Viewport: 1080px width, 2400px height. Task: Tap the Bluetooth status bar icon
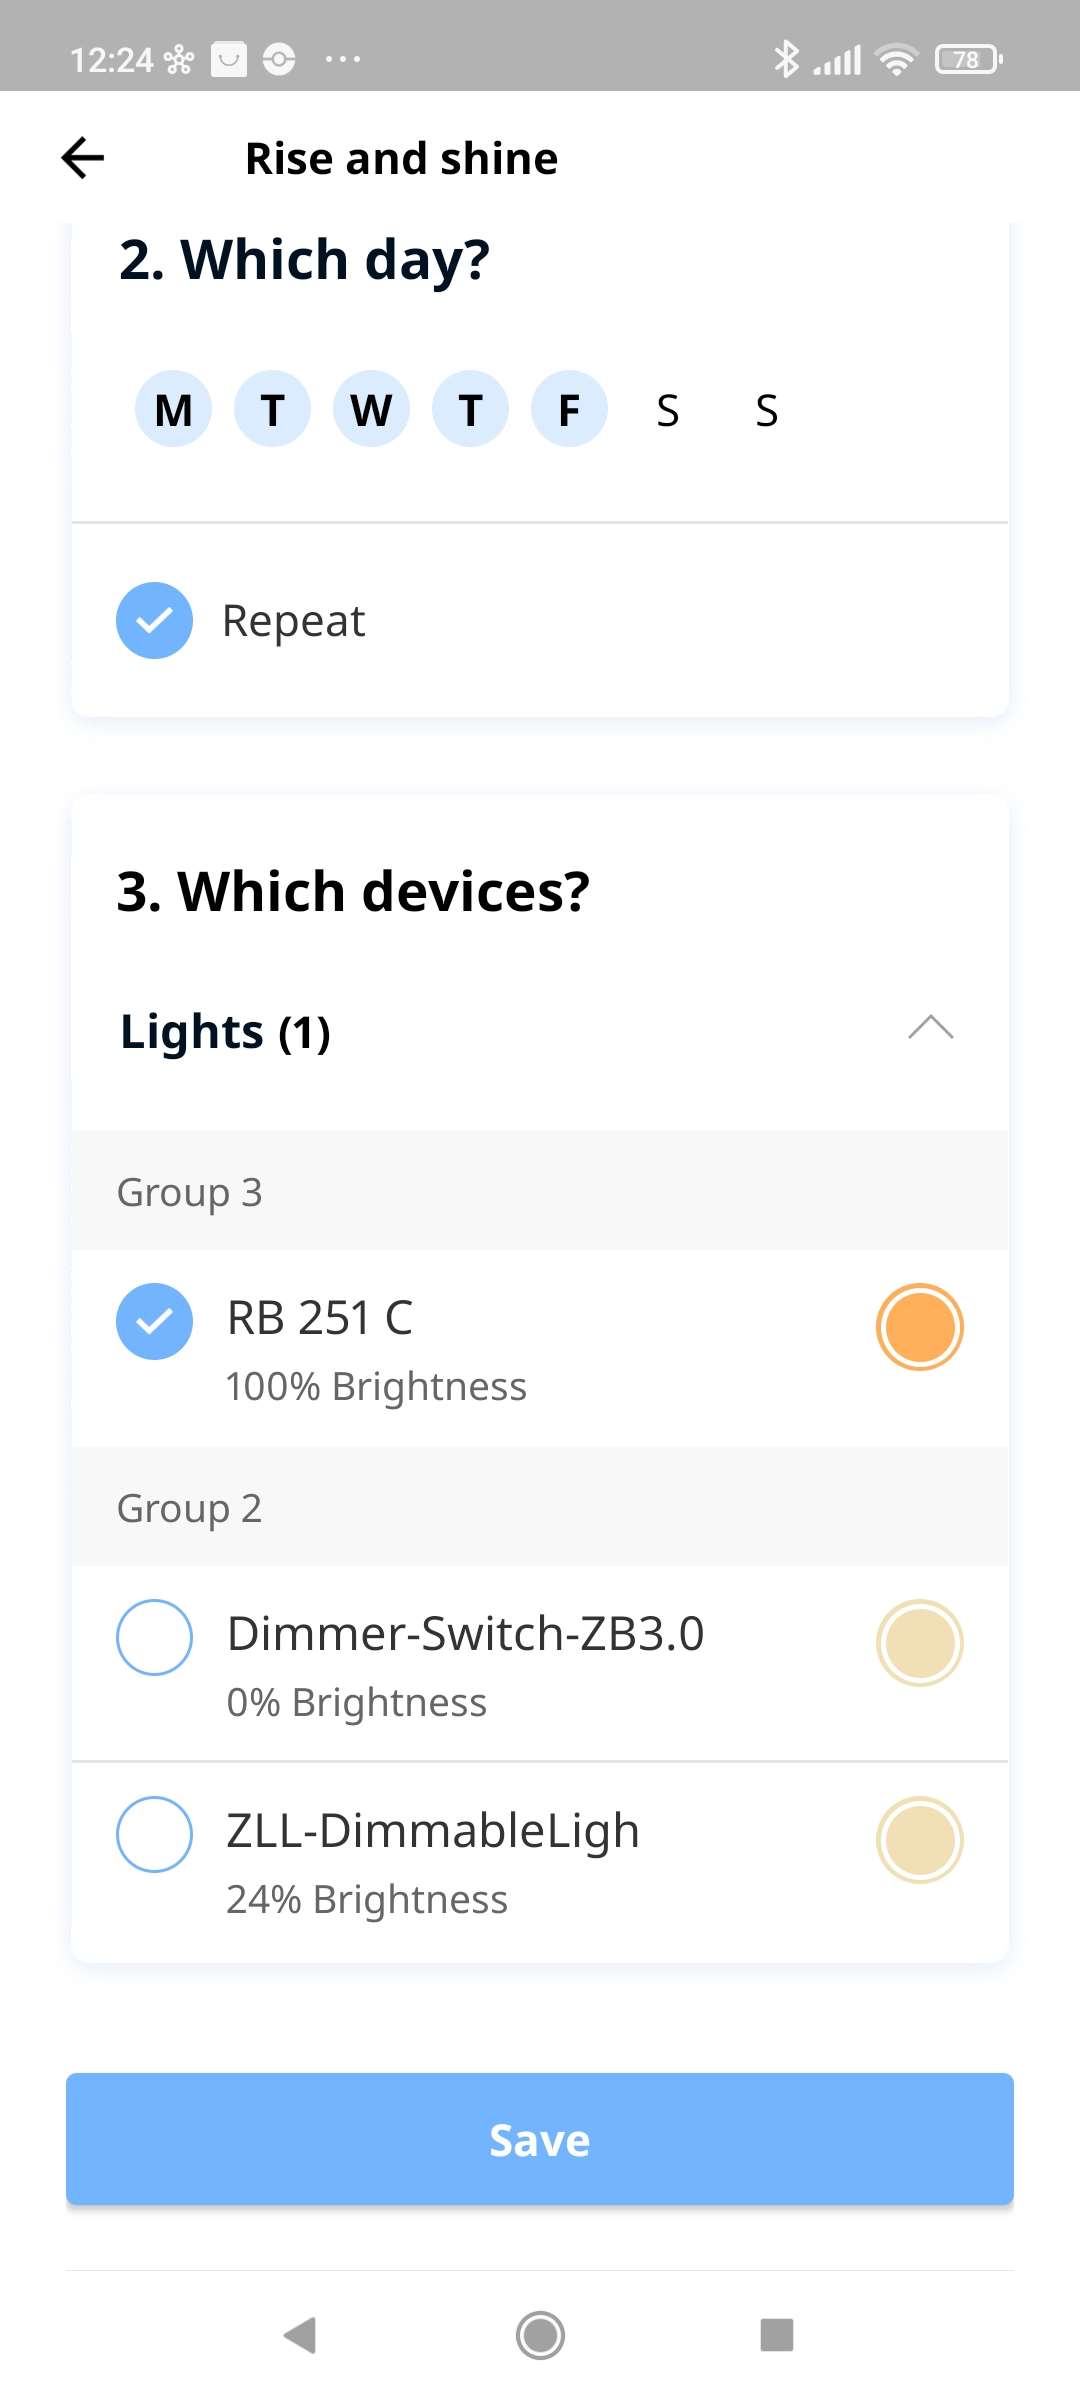click(786, 59)
